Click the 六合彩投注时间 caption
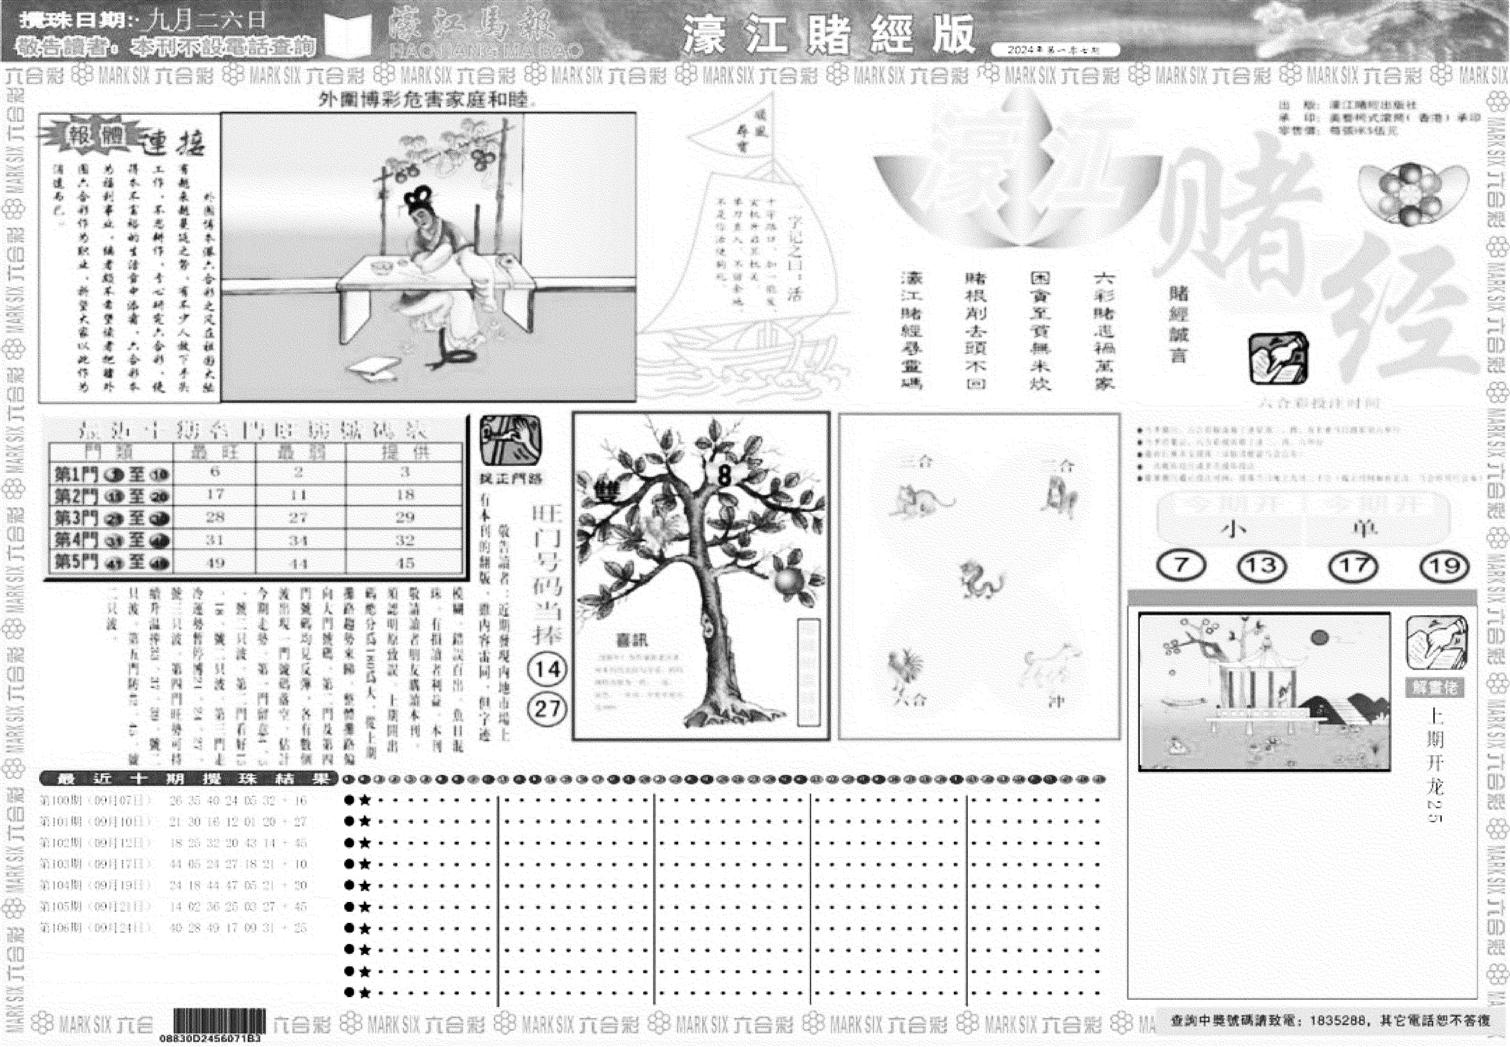 click(1319, 402)
